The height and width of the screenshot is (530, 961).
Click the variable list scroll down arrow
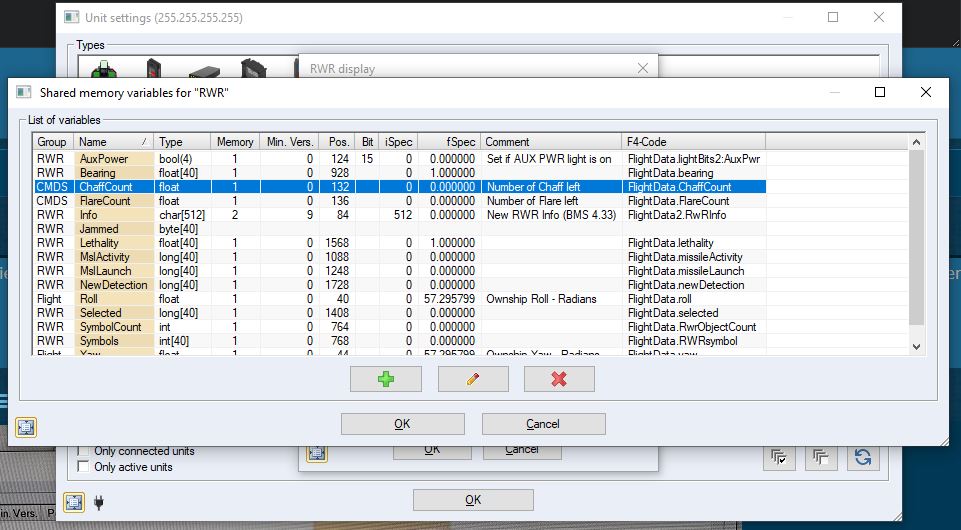(x=916, y=347)
